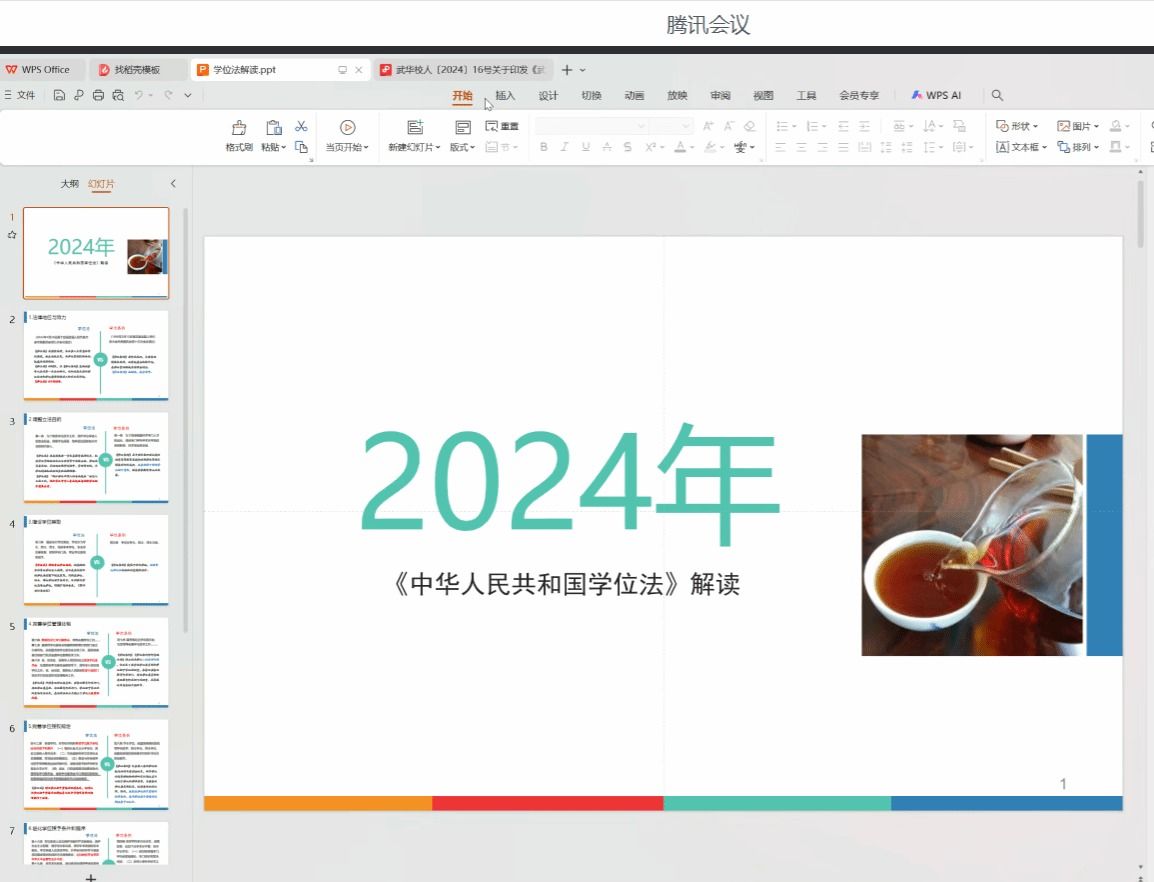Toggle Strikethrough (S) formatting

tap(628, 147)
